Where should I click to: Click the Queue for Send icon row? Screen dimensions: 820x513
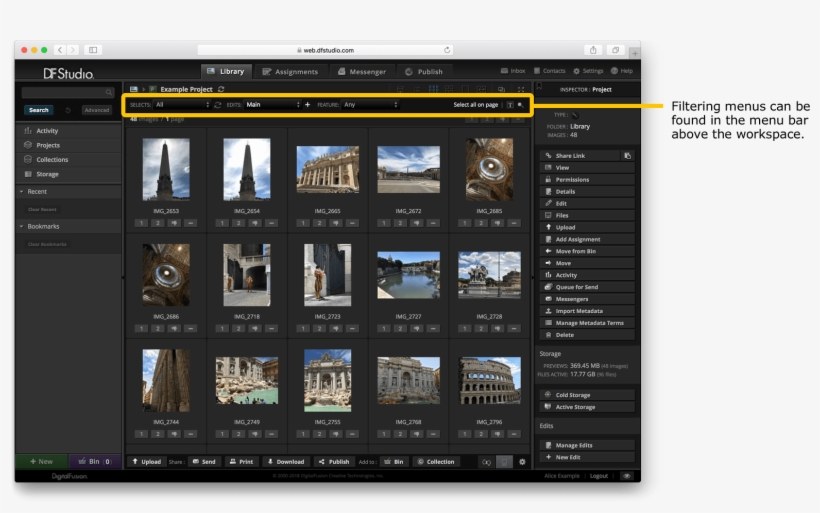click(587, 287)
